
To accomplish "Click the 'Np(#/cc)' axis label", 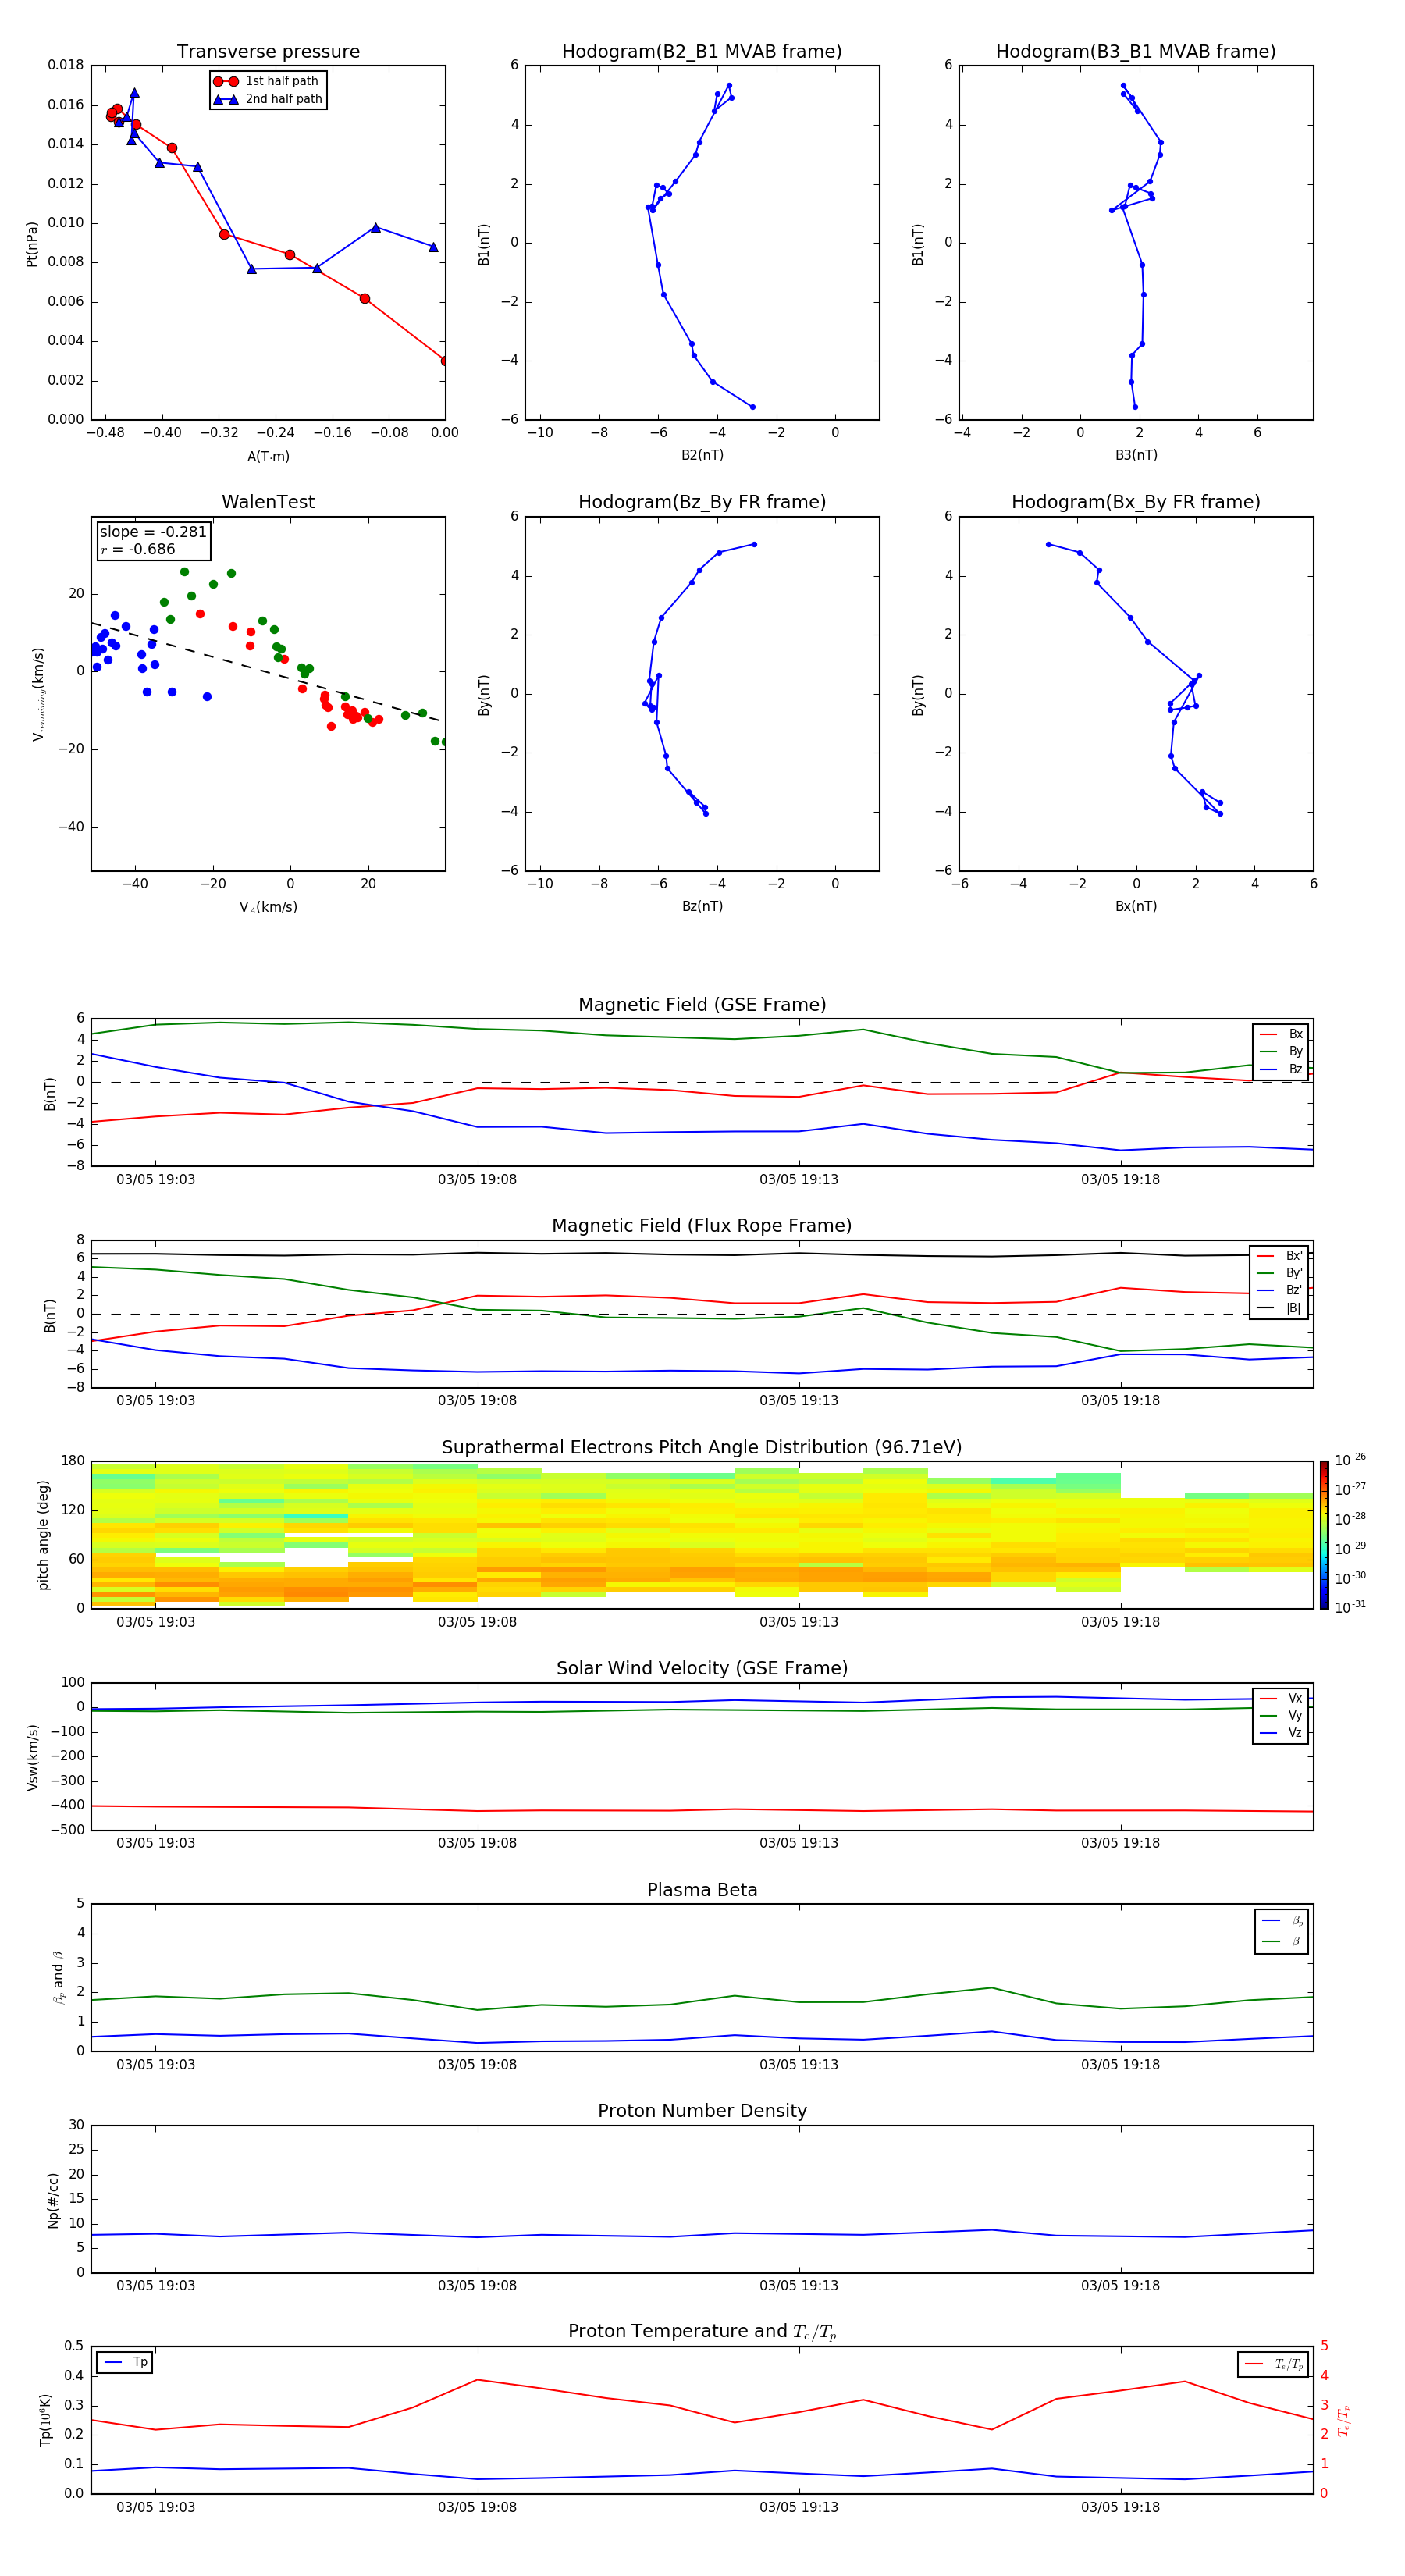I will [x=53, y=2200].
